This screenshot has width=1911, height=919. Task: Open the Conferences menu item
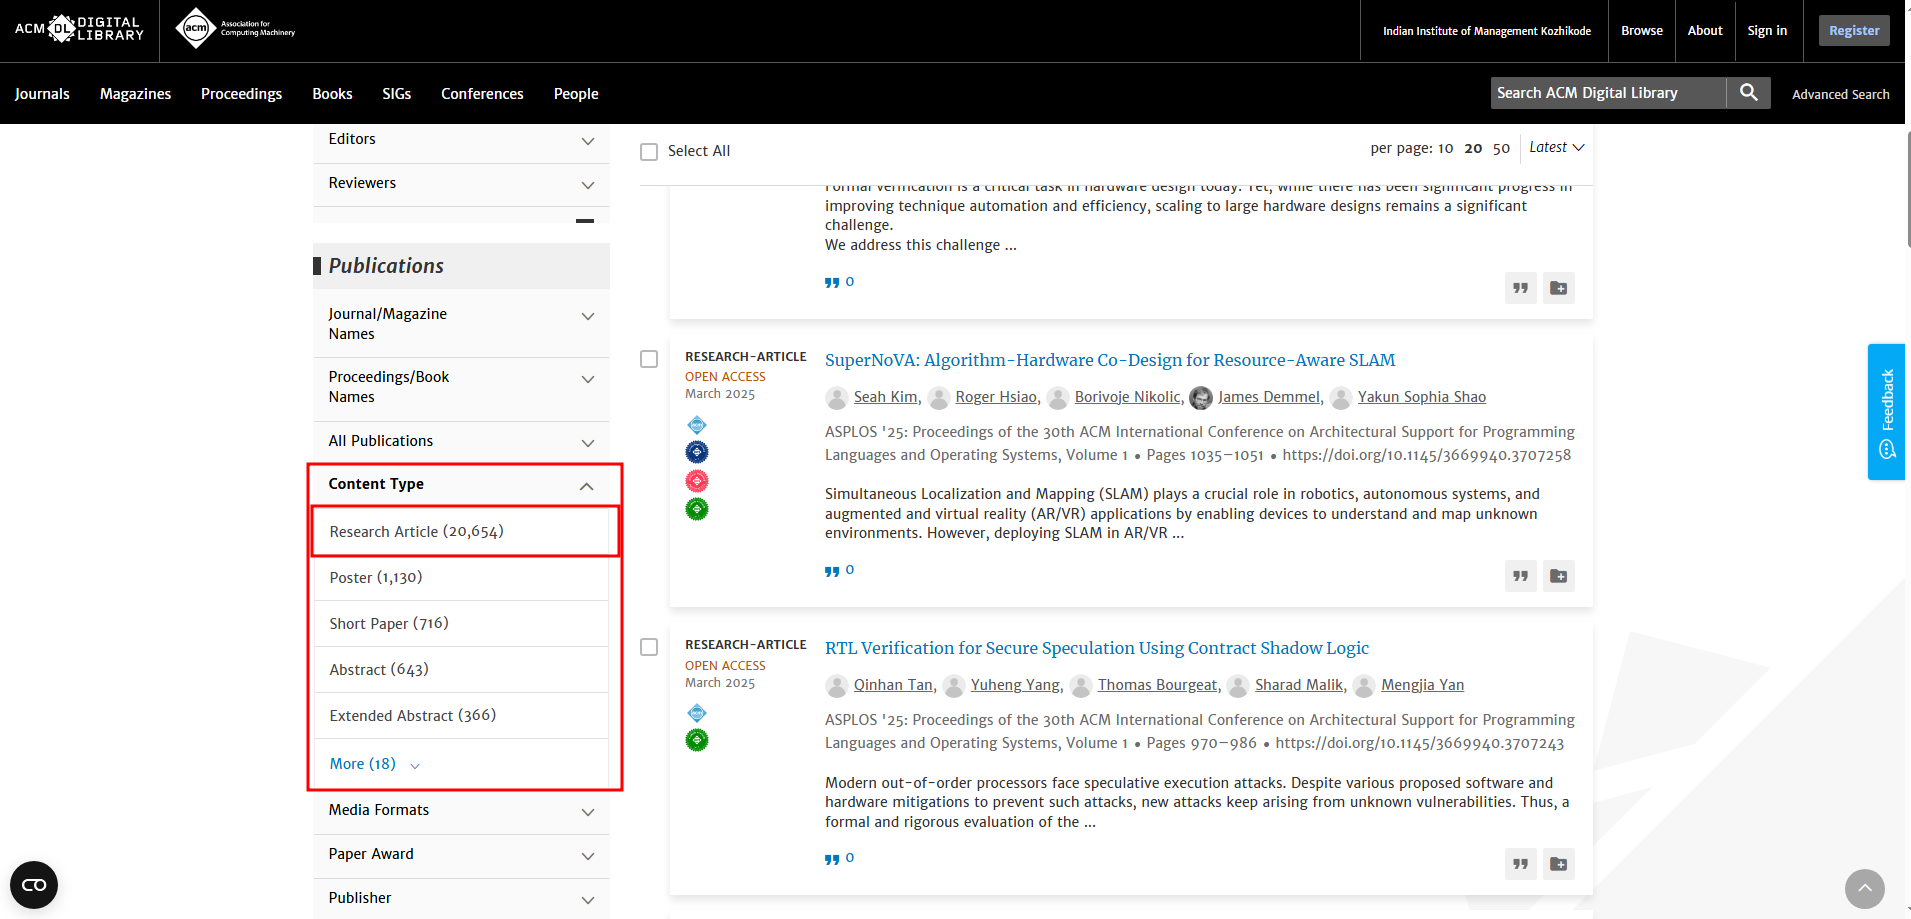[x=482, y=94]
